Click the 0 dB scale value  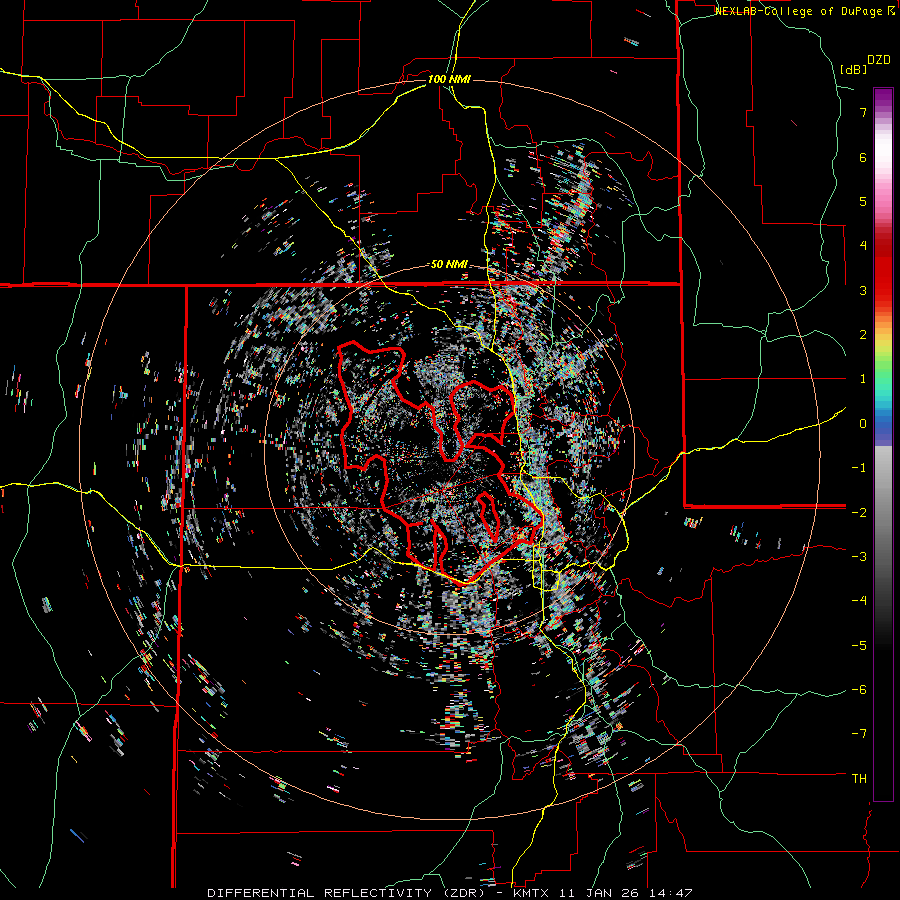click(863, 424)
